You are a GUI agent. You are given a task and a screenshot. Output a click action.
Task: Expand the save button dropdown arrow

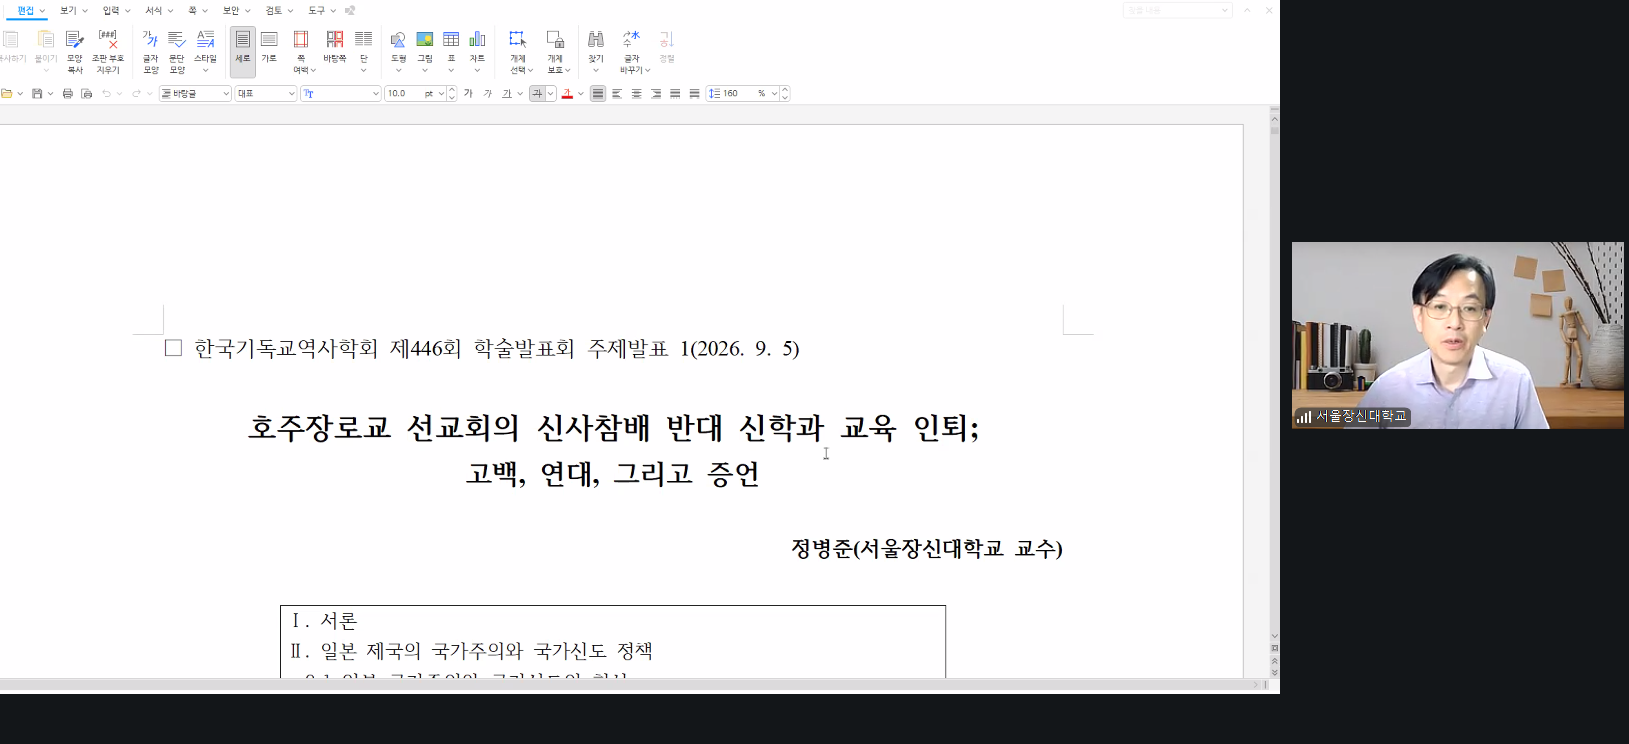pos(50,94)
